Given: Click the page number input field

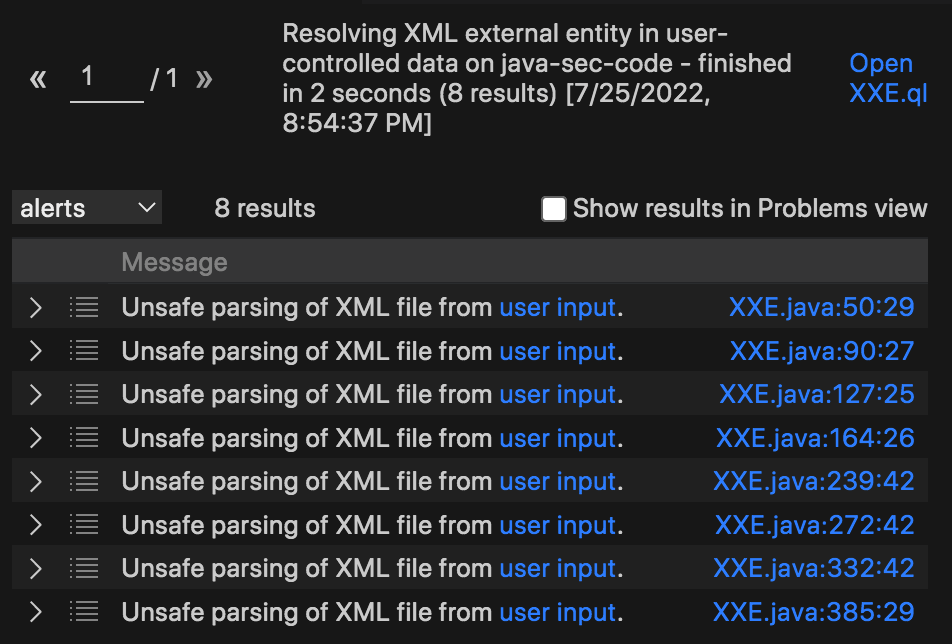Looking at the screenshot, I should click(x=105, y=78).
